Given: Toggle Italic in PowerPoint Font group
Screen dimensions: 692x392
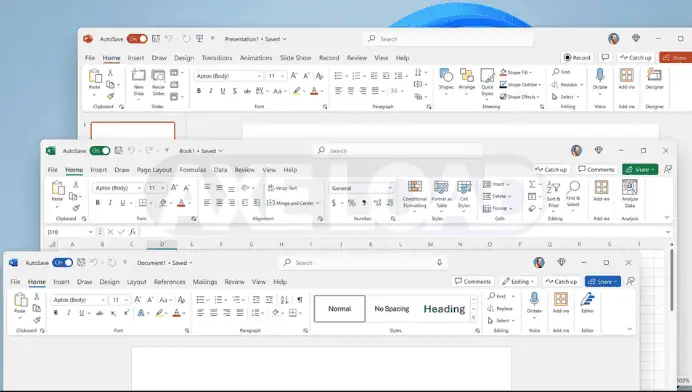Looking at the screenshot, I should (x=211, y=91).
